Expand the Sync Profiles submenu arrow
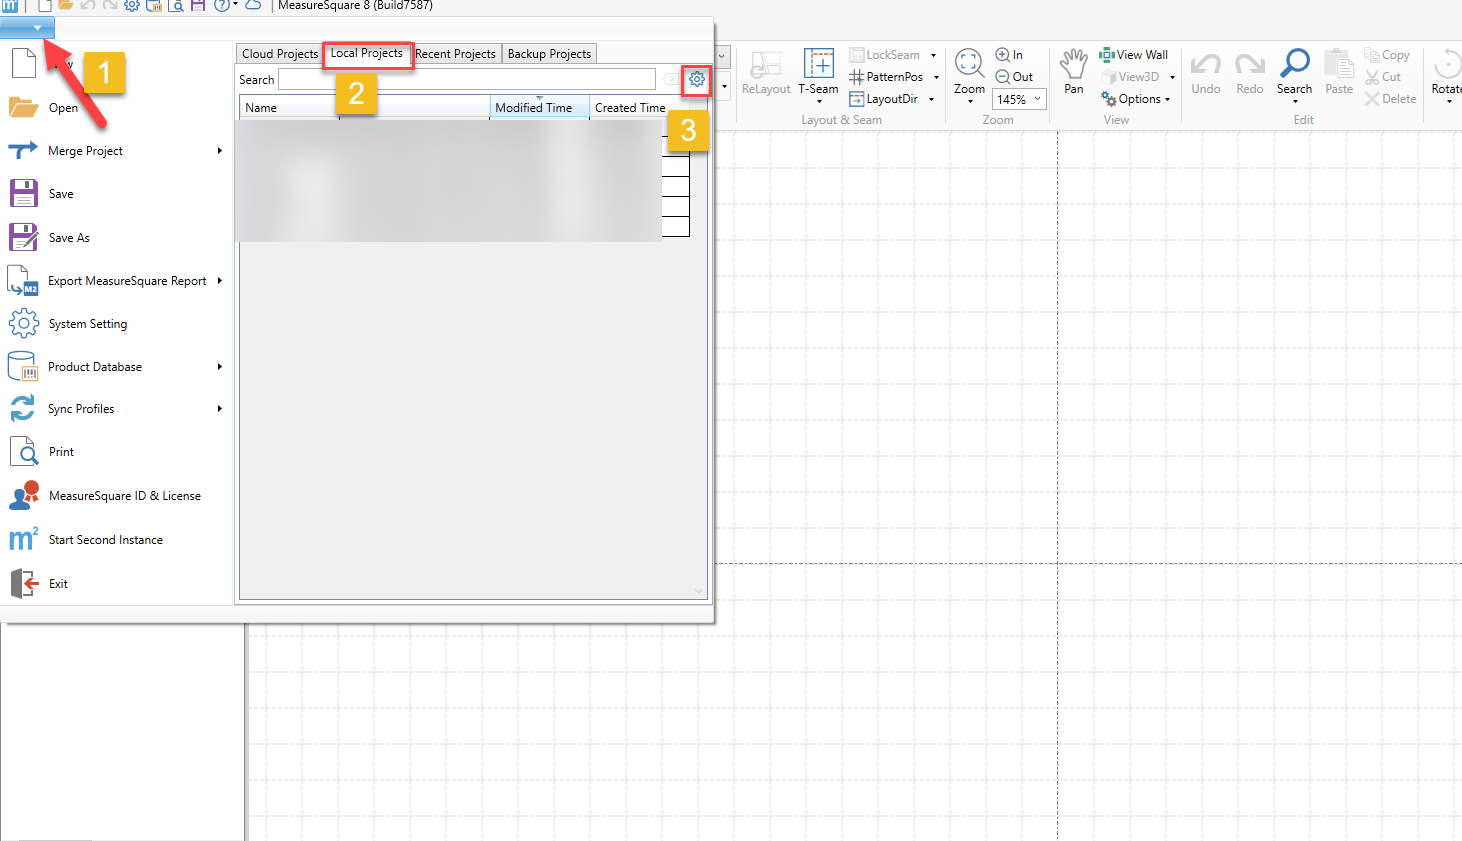 point(220,409)
